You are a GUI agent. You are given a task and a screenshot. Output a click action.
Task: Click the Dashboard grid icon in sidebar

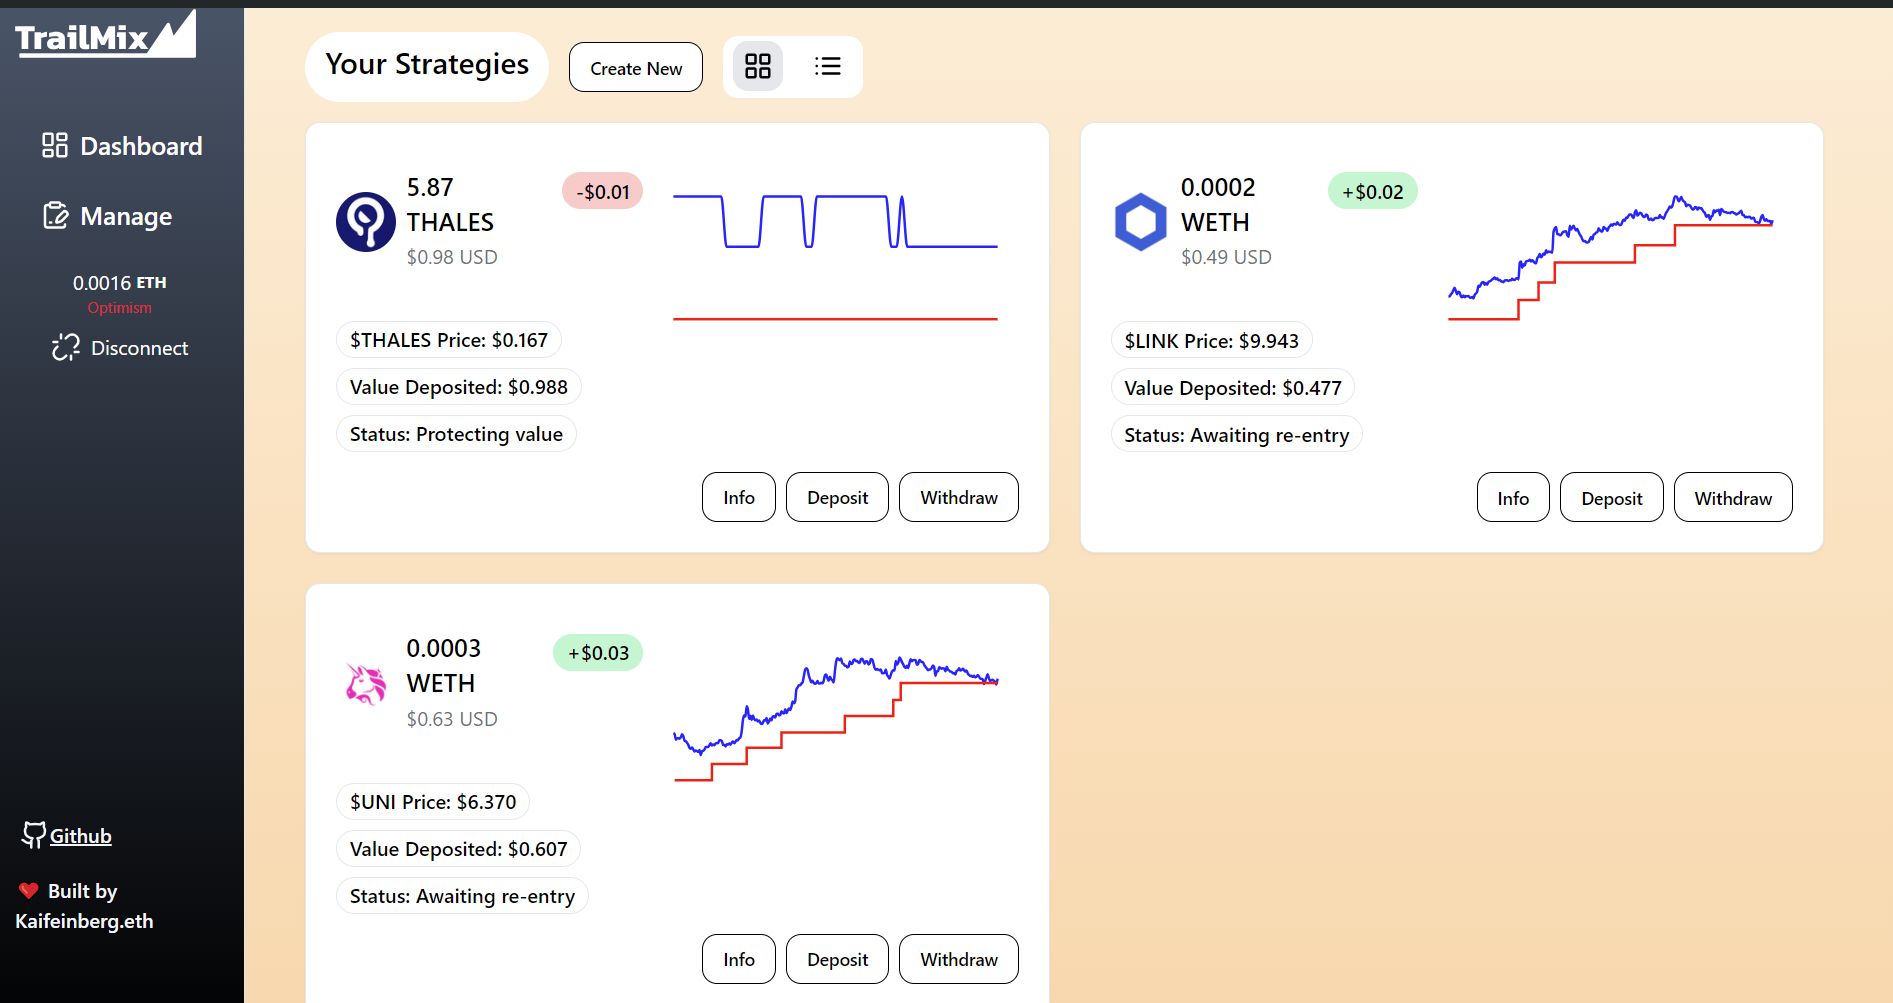point(54,145)
